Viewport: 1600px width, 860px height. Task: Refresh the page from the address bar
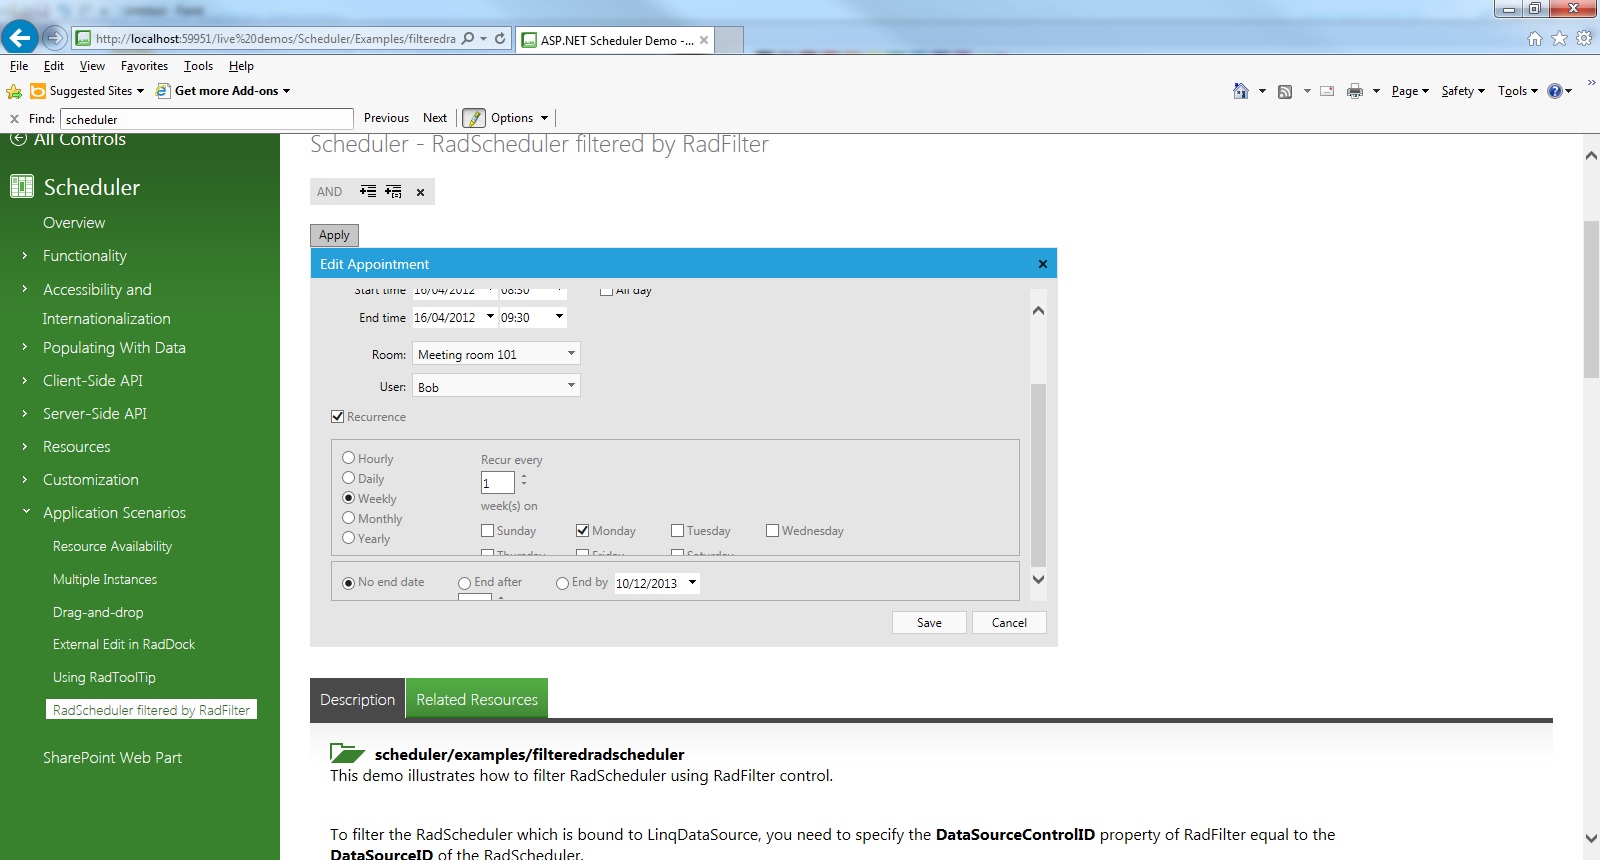point(500,39)
